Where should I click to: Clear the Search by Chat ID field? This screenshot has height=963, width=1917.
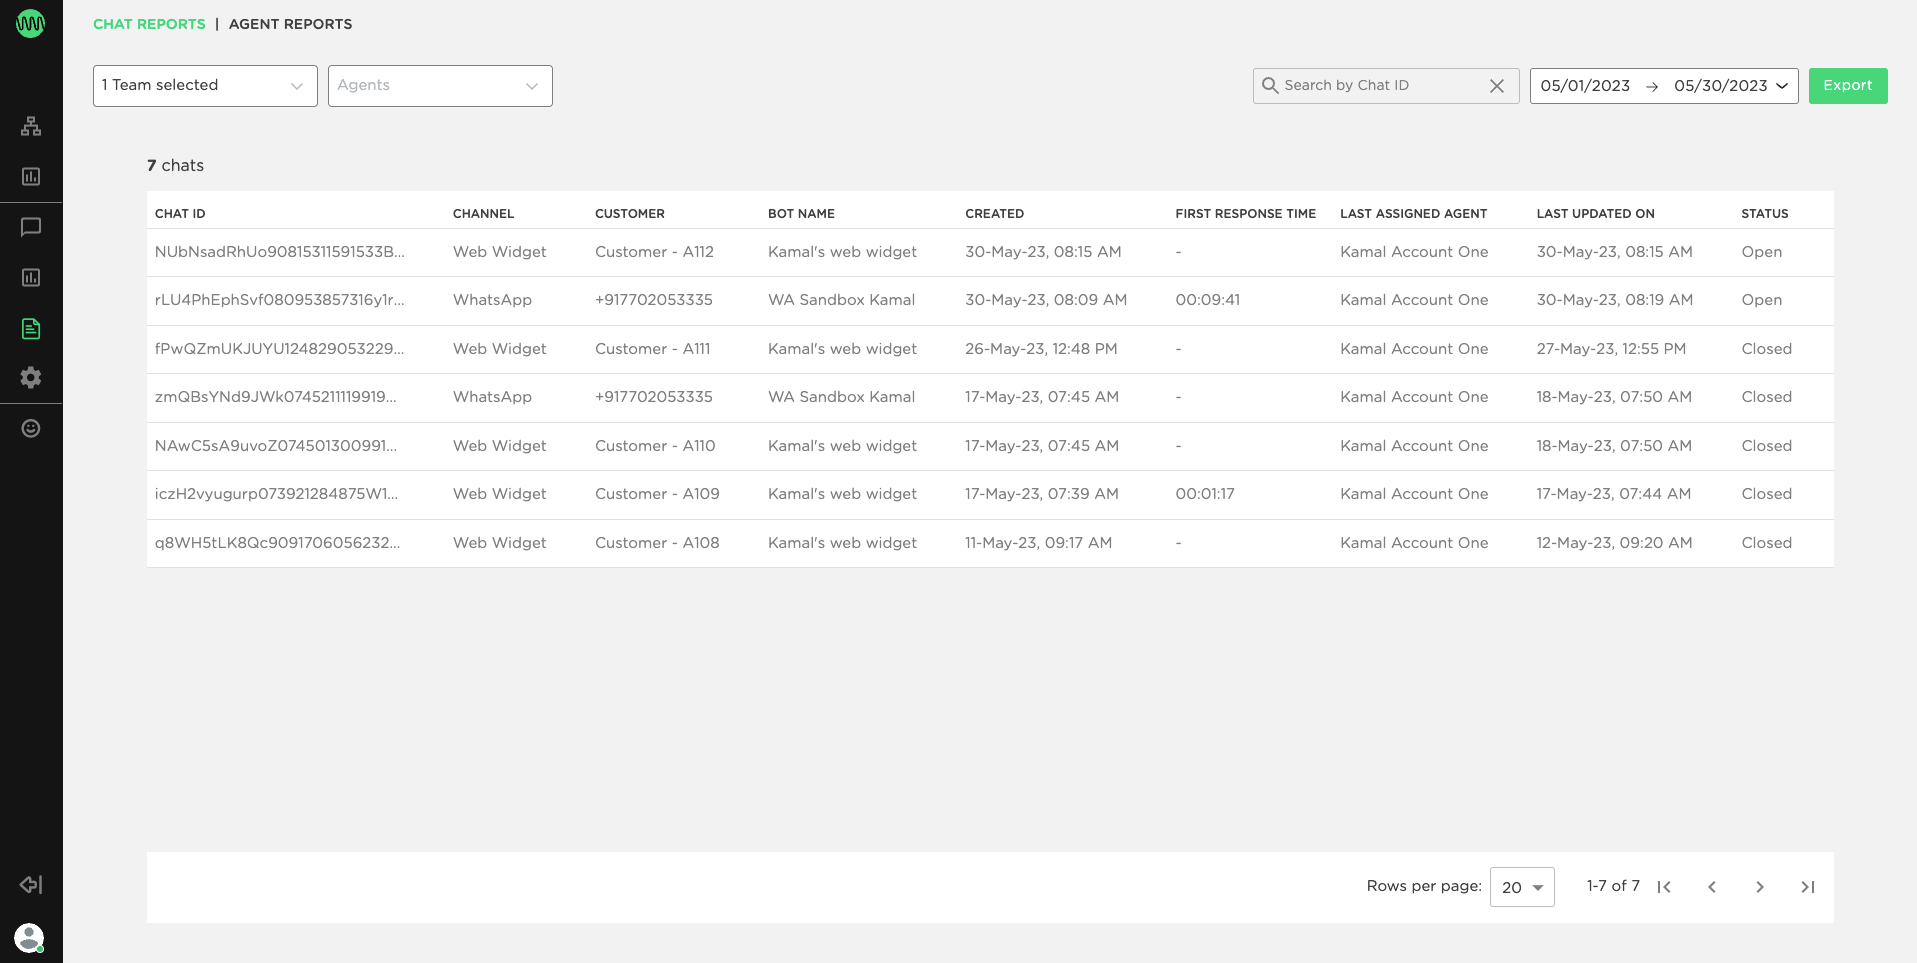pyautogui.click(x=1497, y=86)
